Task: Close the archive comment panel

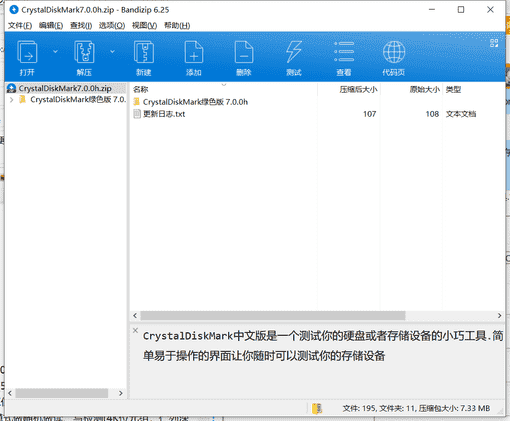Action: coord(135,330)
